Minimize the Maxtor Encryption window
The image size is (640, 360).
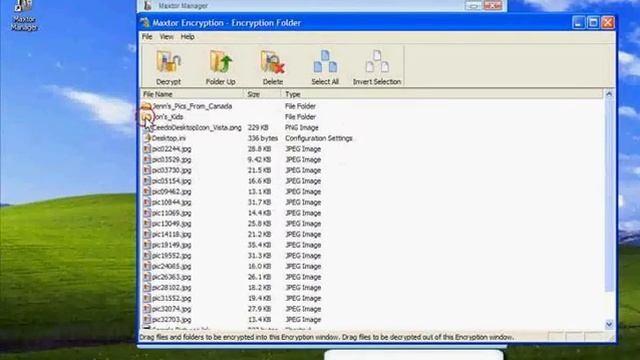pos(578,22)
